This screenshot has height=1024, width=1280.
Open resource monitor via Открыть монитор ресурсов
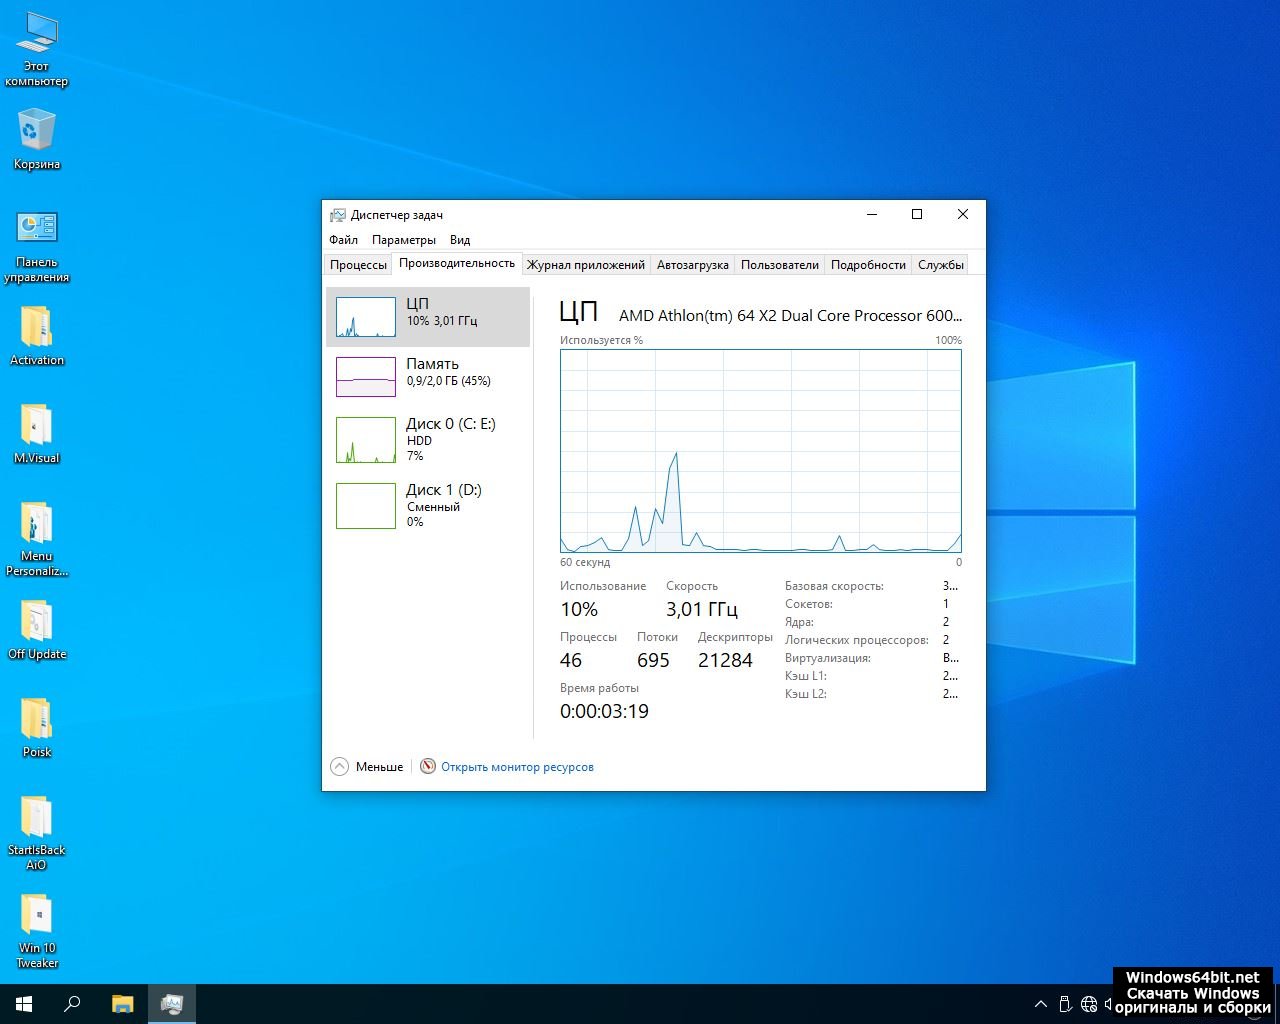click(516, 767)
